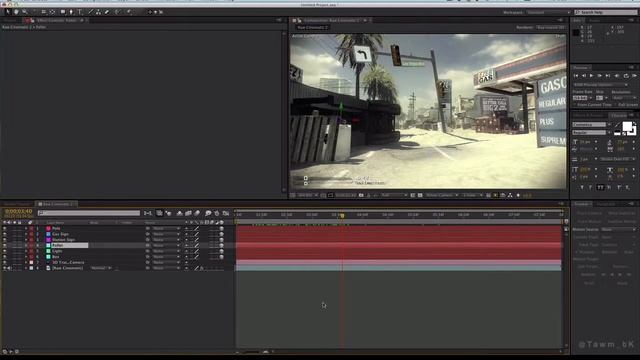Select the Unified Camera tool
Image resolution: width=640 pixels, height=360 pixels.
tap(44, 12)
